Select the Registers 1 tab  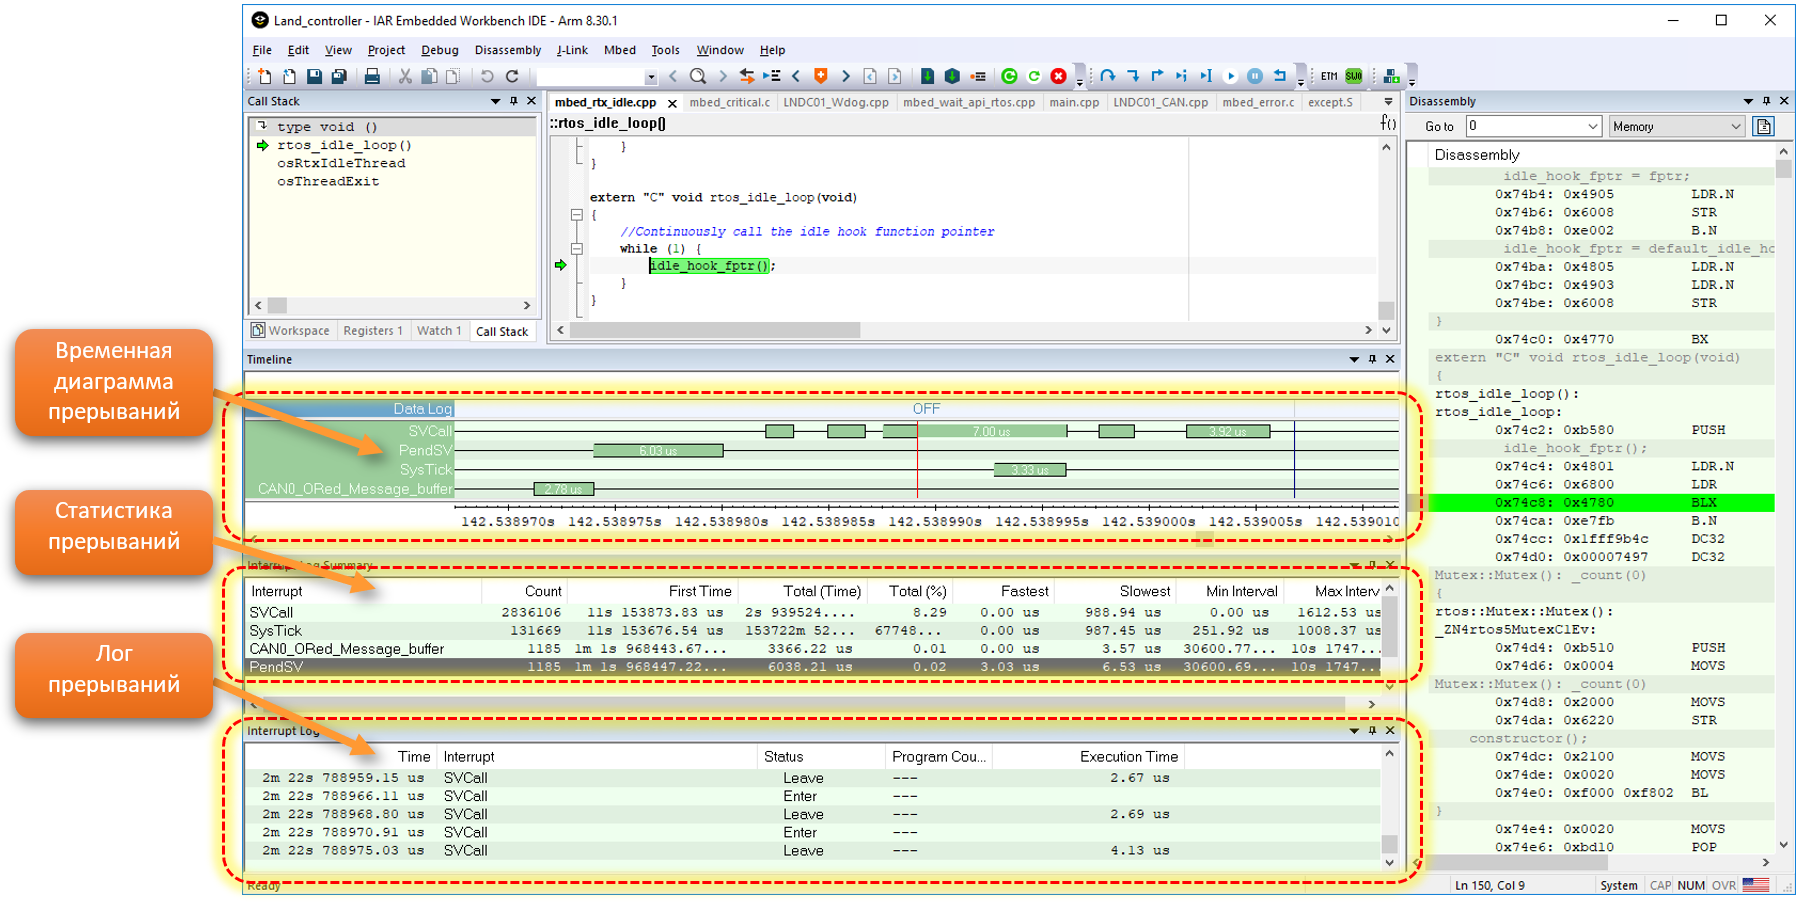point(372,331)
